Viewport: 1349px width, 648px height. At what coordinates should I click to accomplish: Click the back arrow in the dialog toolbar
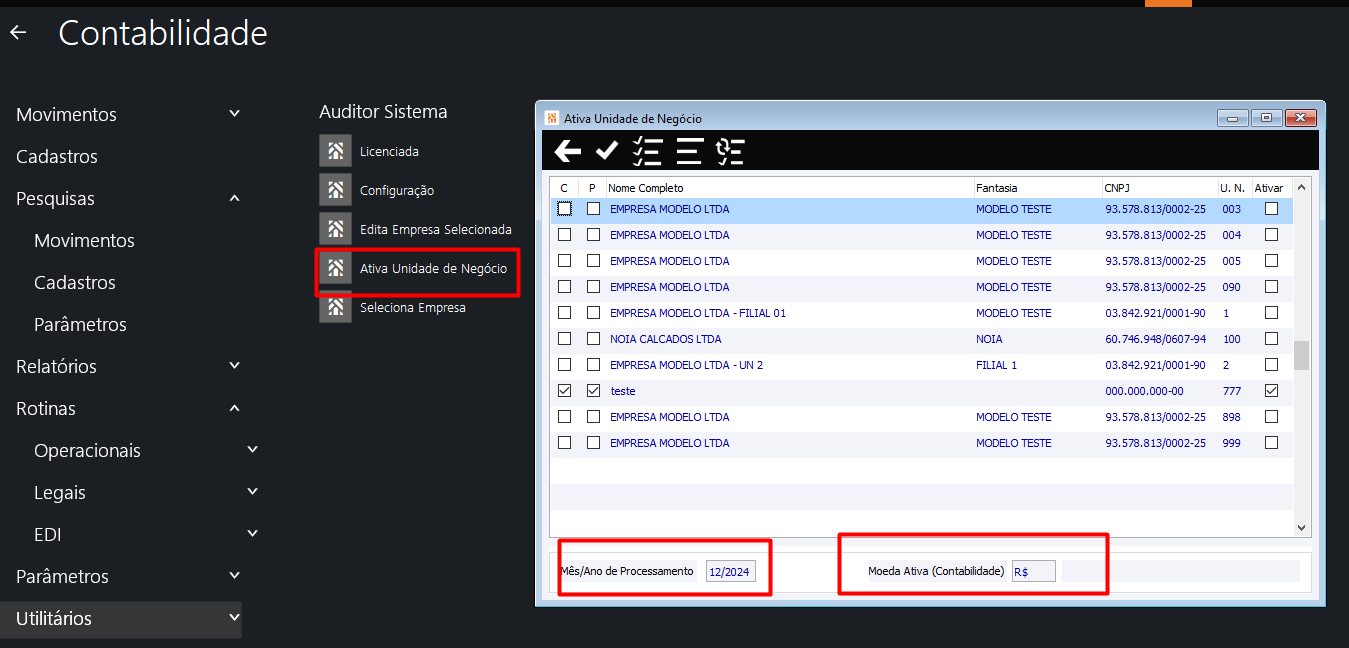coord(568,151)
